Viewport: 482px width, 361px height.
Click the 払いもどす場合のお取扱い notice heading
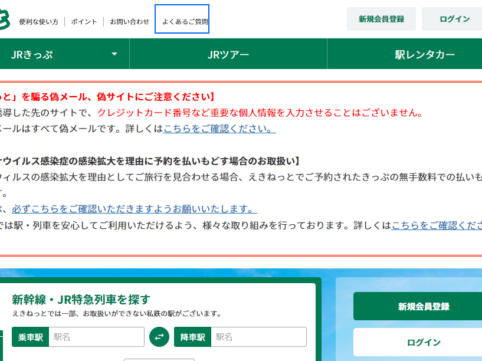coord(150,161)
